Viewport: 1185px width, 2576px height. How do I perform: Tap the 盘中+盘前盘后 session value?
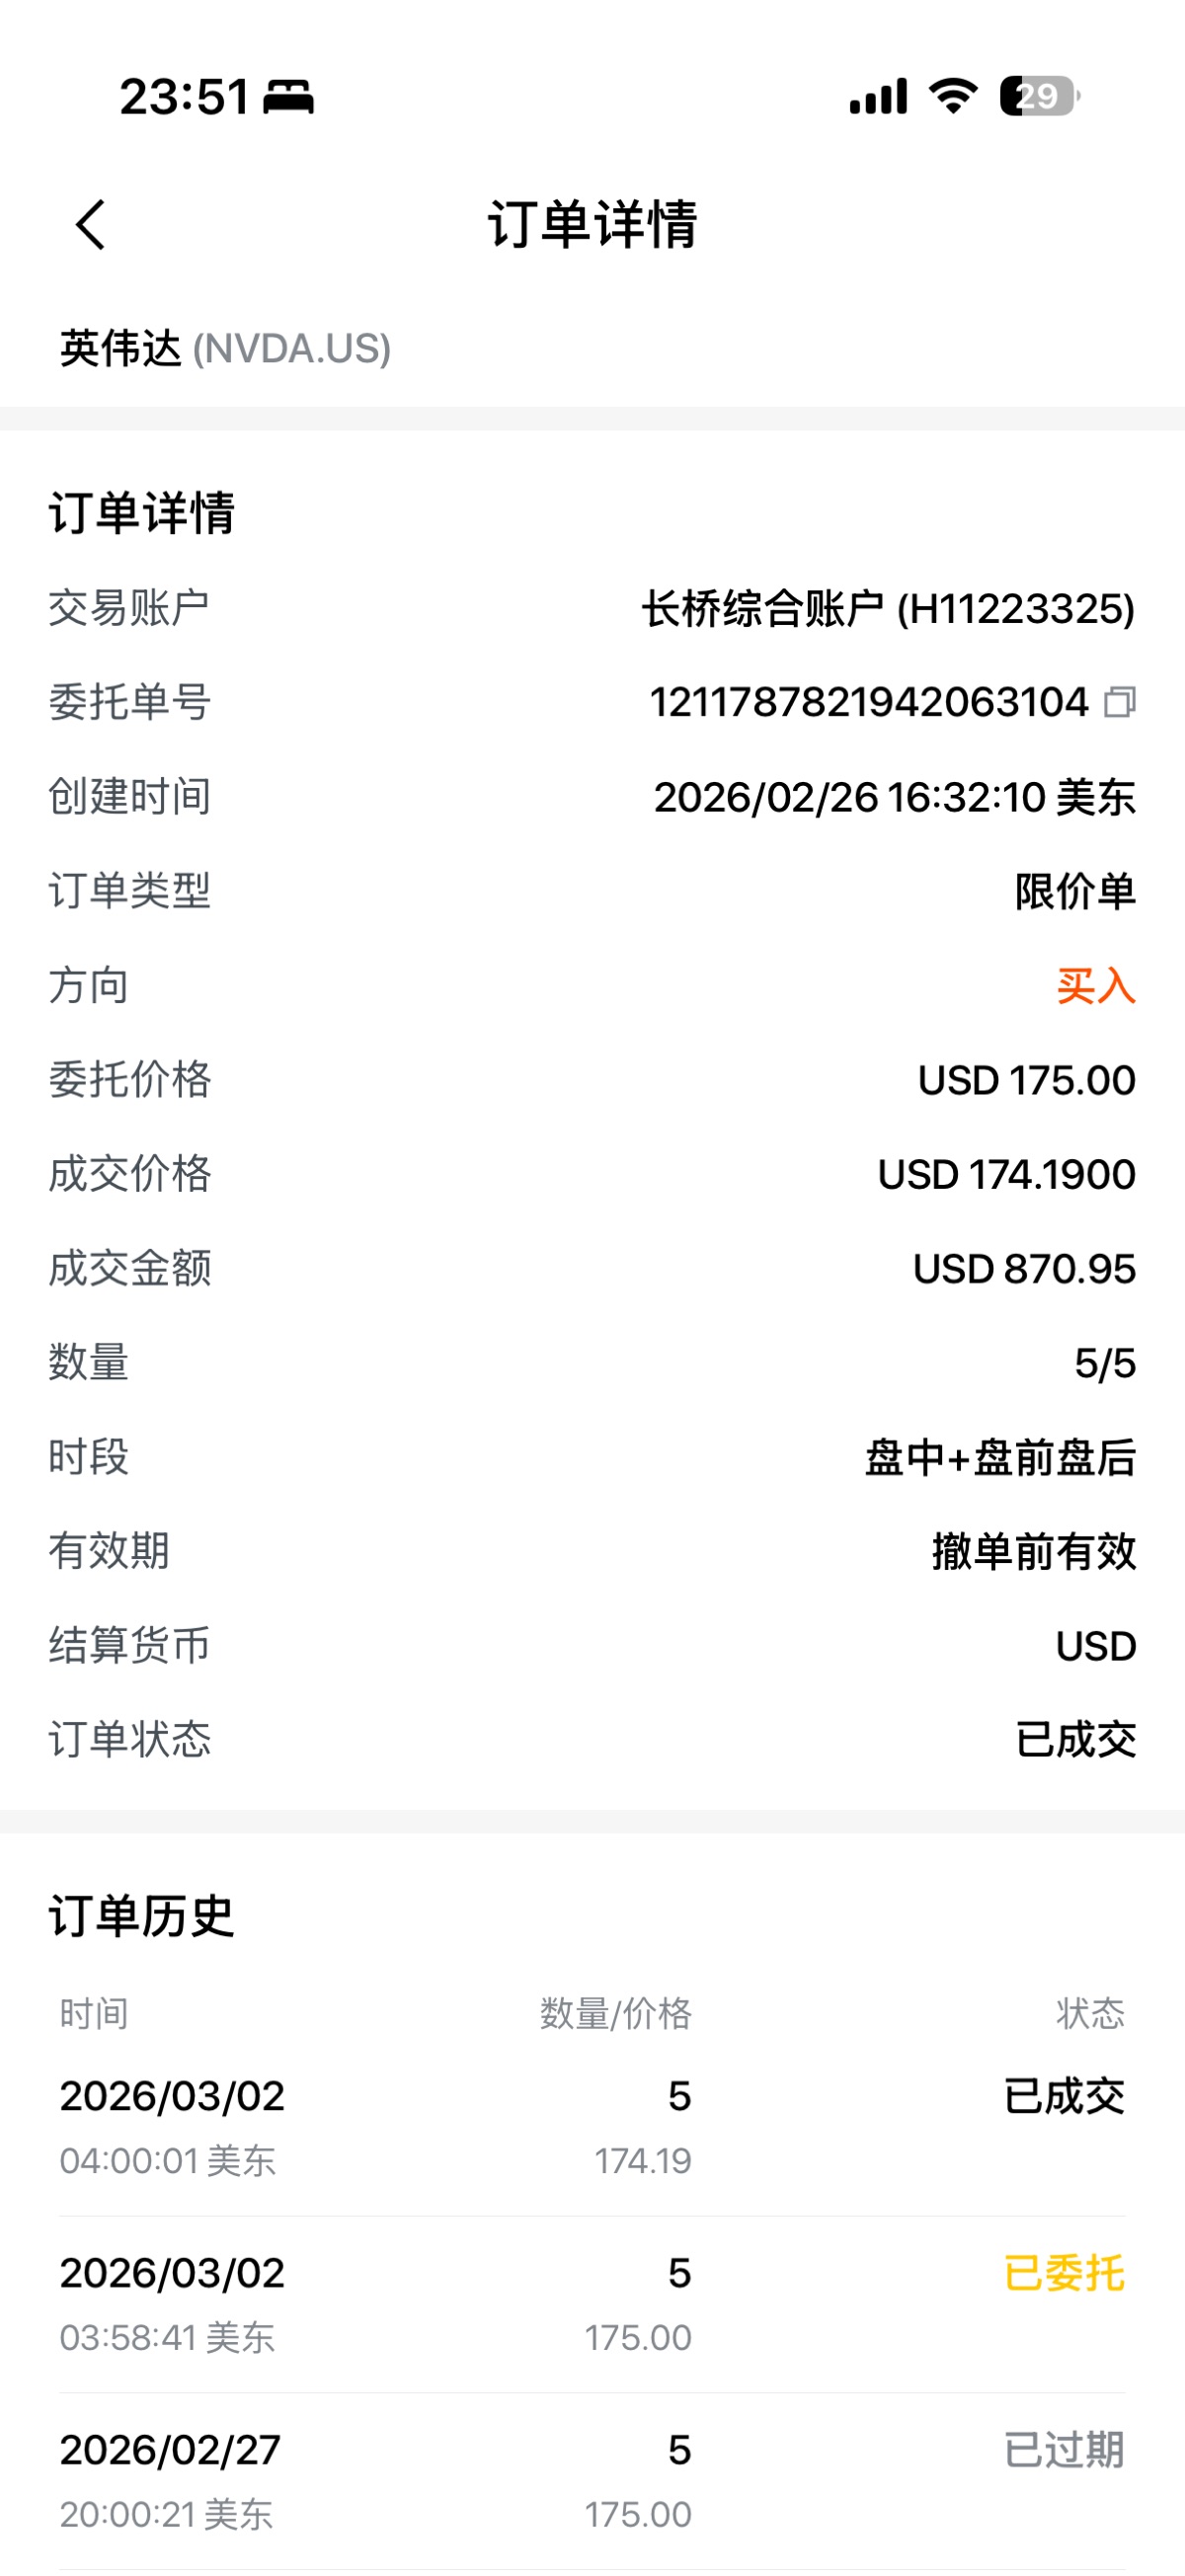pyautogui.click(x=1000, y=1457)
